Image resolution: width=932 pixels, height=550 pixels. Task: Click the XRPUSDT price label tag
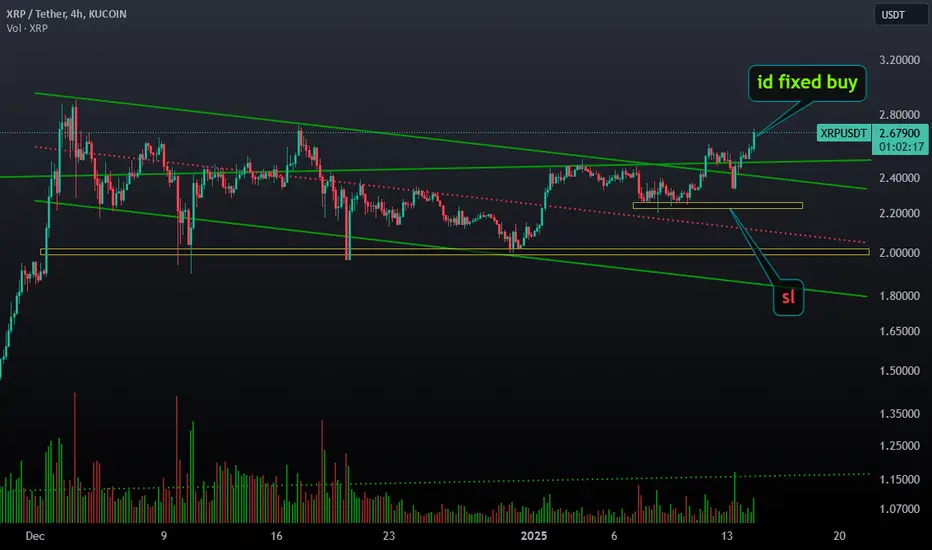tap(843, 133)
